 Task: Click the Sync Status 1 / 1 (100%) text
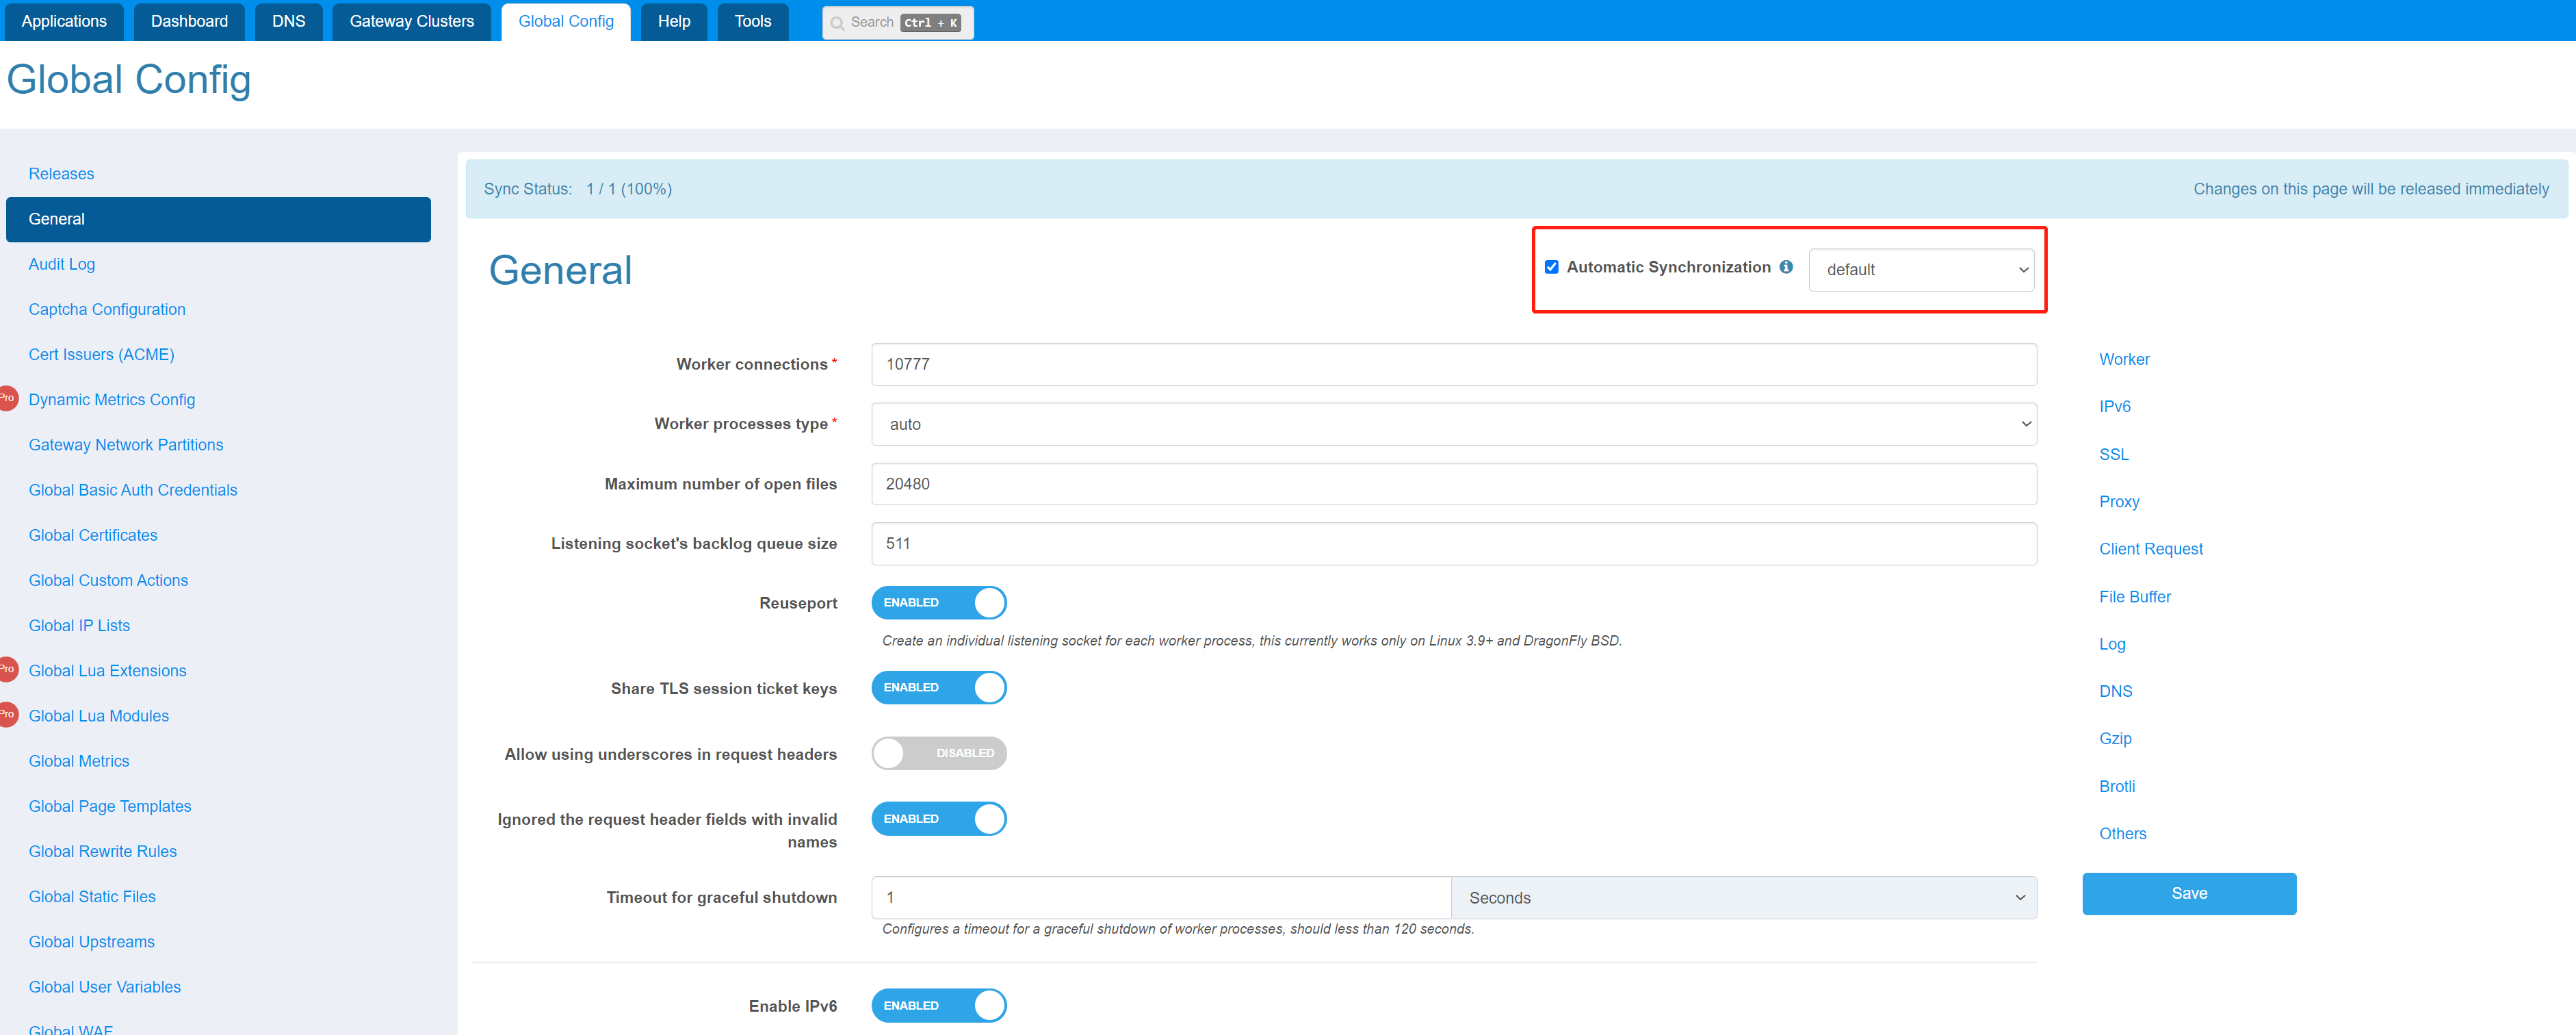click(577, 189)
